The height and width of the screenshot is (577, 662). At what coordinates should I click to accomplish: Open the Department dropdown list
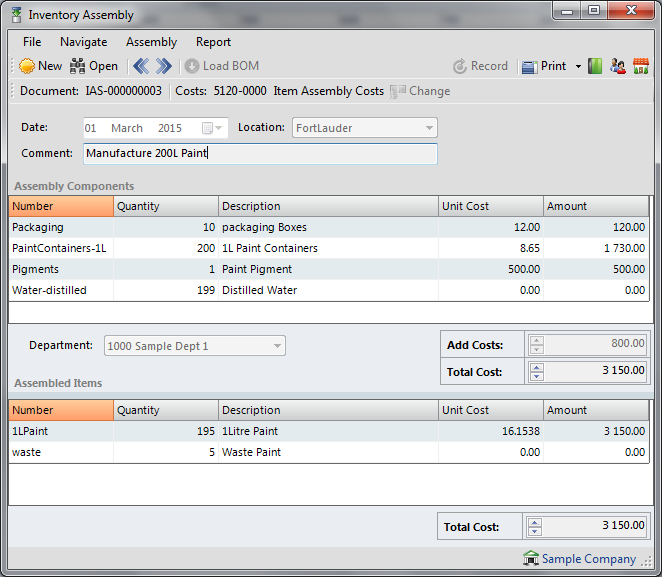click(277, 346)
